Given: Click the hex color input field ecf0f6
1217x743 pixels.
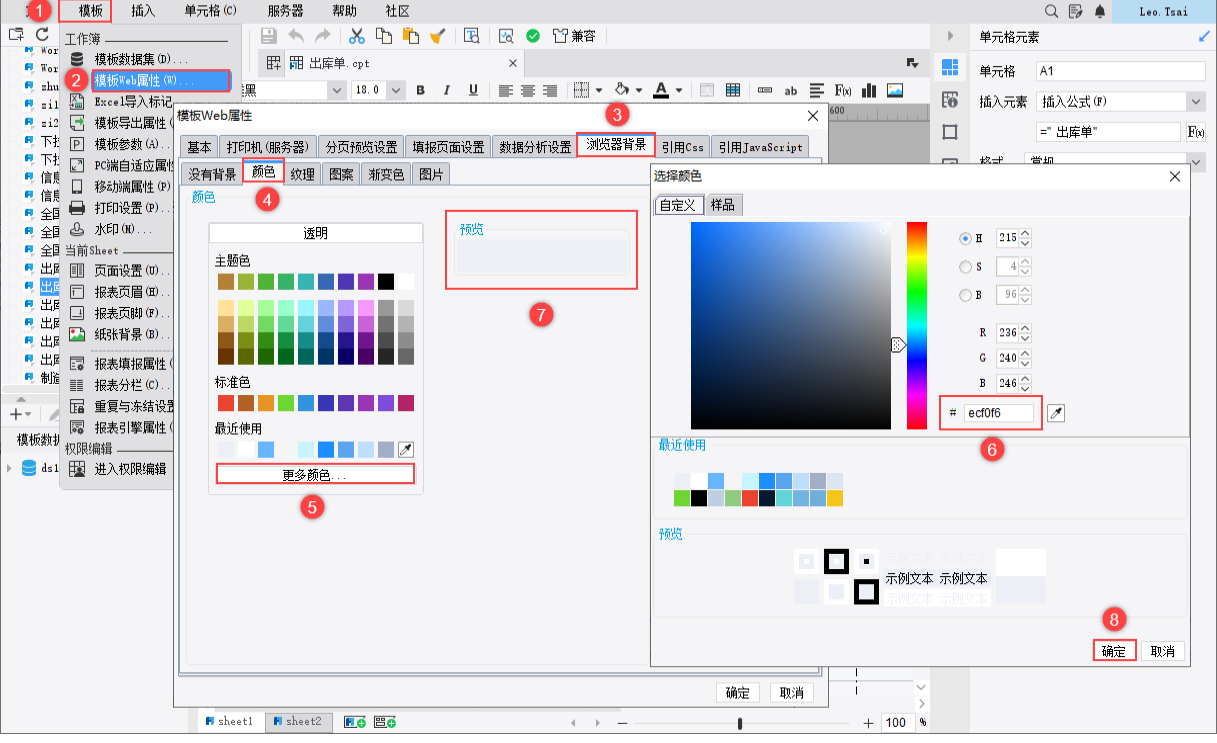Looking at the screenshot, I should [999, 412].
